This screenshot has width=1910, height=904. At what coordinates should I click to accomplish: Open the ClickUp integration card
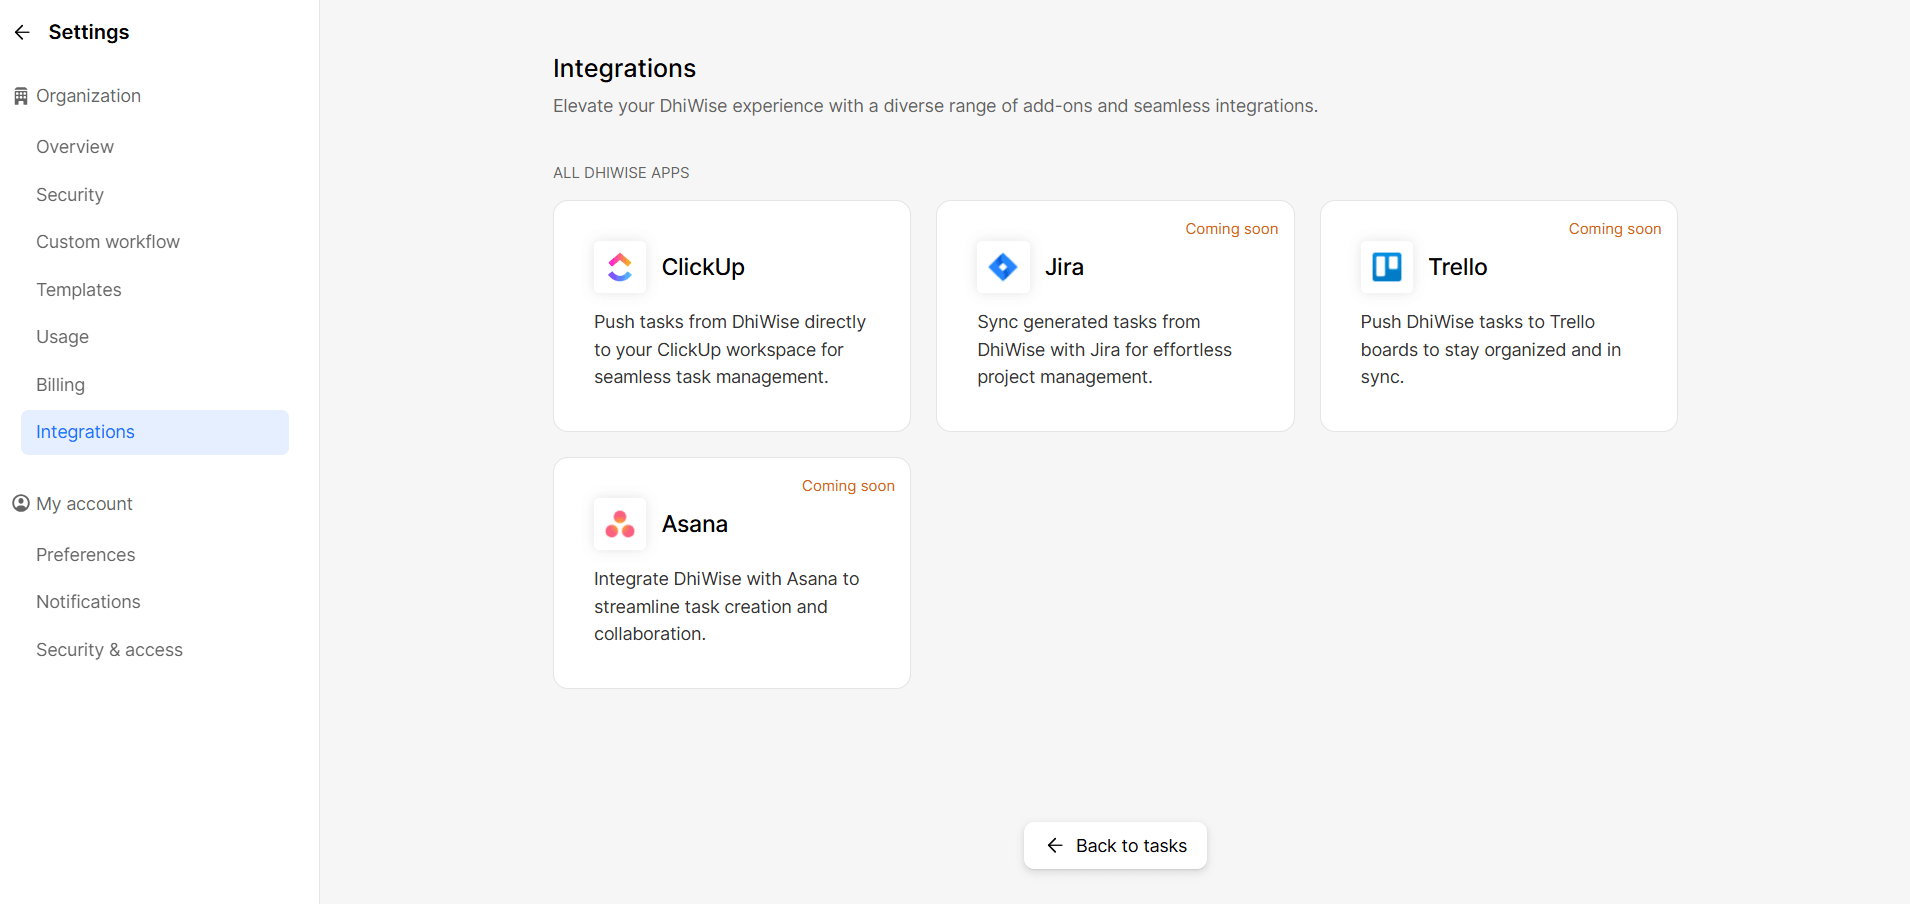click(x=732, y=316)
